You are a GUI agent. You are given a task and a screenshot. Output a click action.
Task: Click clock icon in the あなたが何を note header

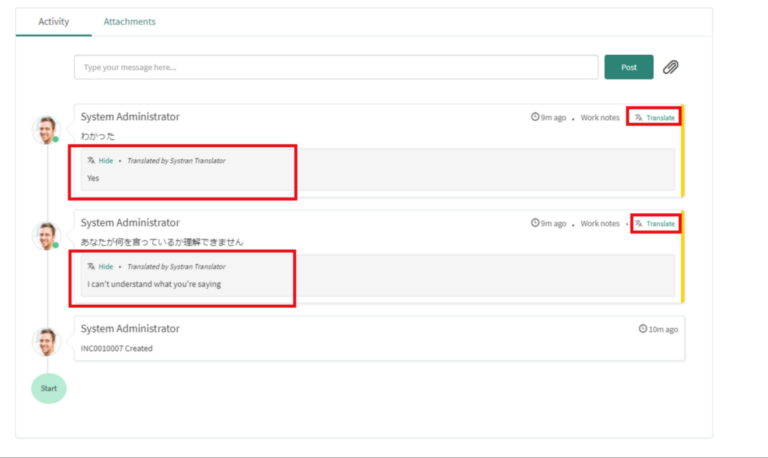tap(535, 223)
